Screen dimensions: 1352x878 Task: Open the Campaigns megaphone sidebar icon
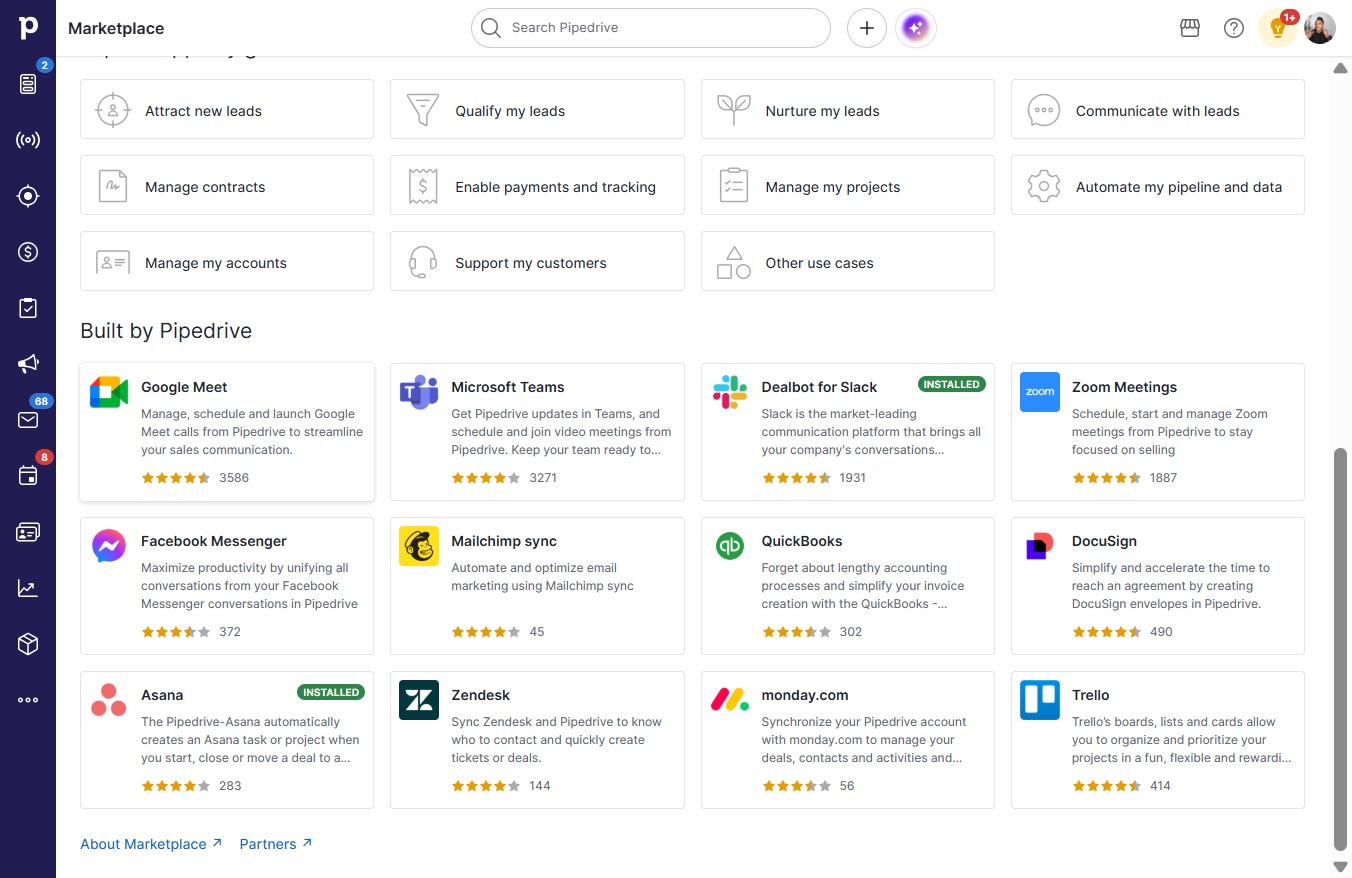[28, 364]
